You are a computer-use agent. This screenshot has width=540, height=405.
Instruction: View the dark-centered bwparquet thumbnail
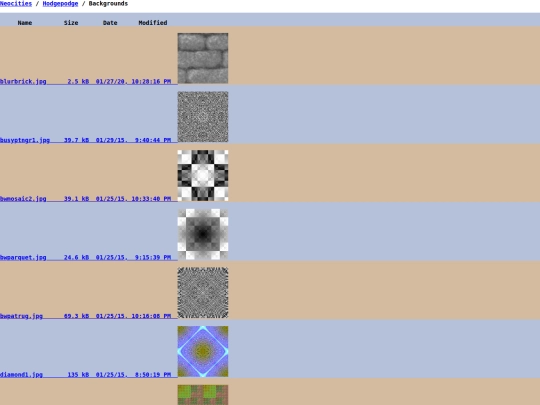[203, 234]
